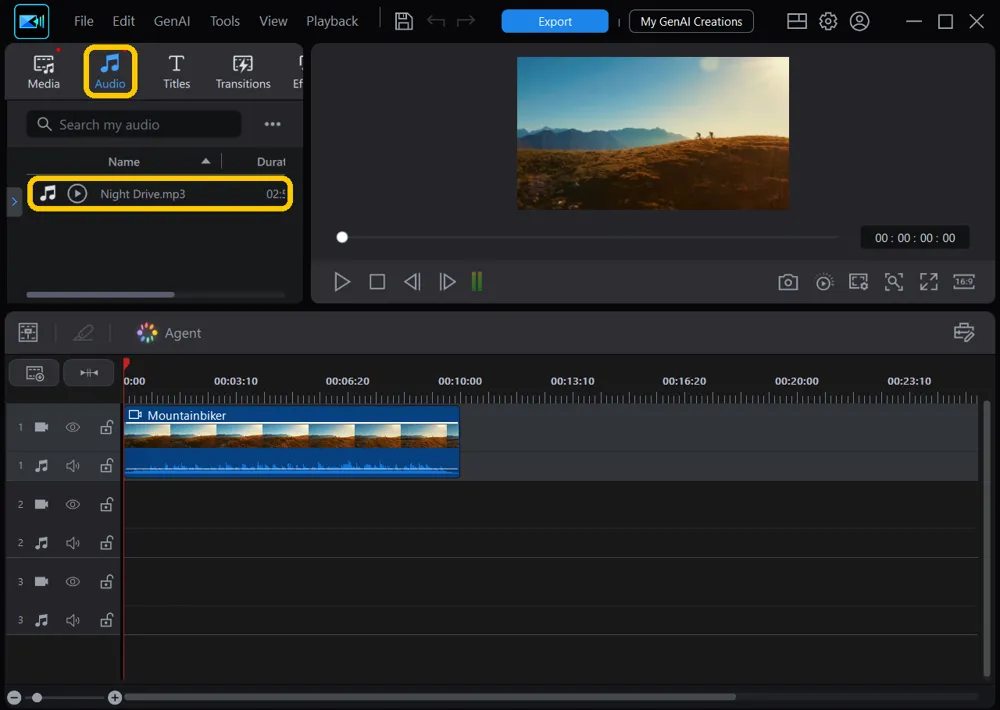Switch to the Titles tab
The width and height of the screenshot is (1000, 710).
176,71
